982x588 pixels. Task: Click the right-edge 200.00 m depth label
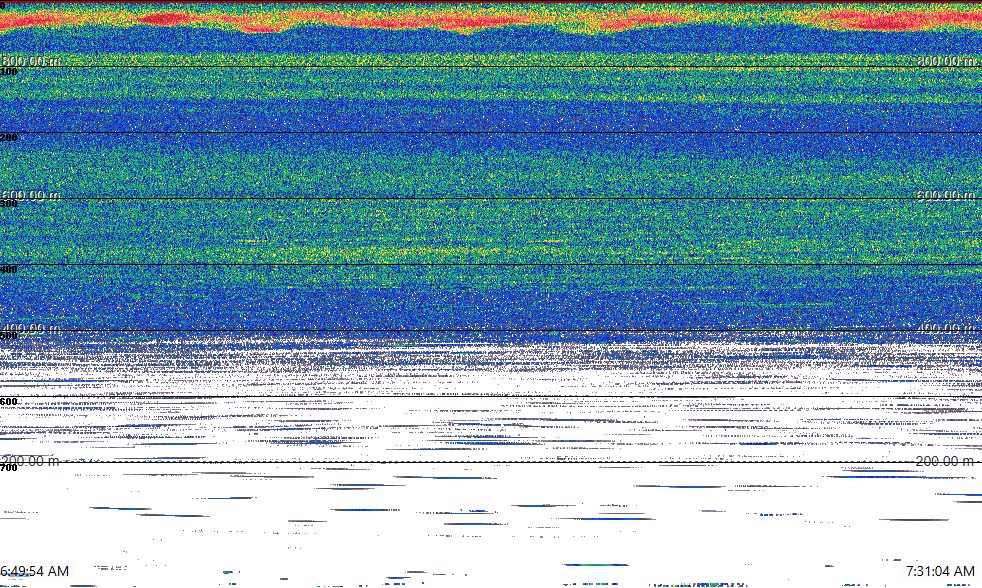tap(944, 461)
